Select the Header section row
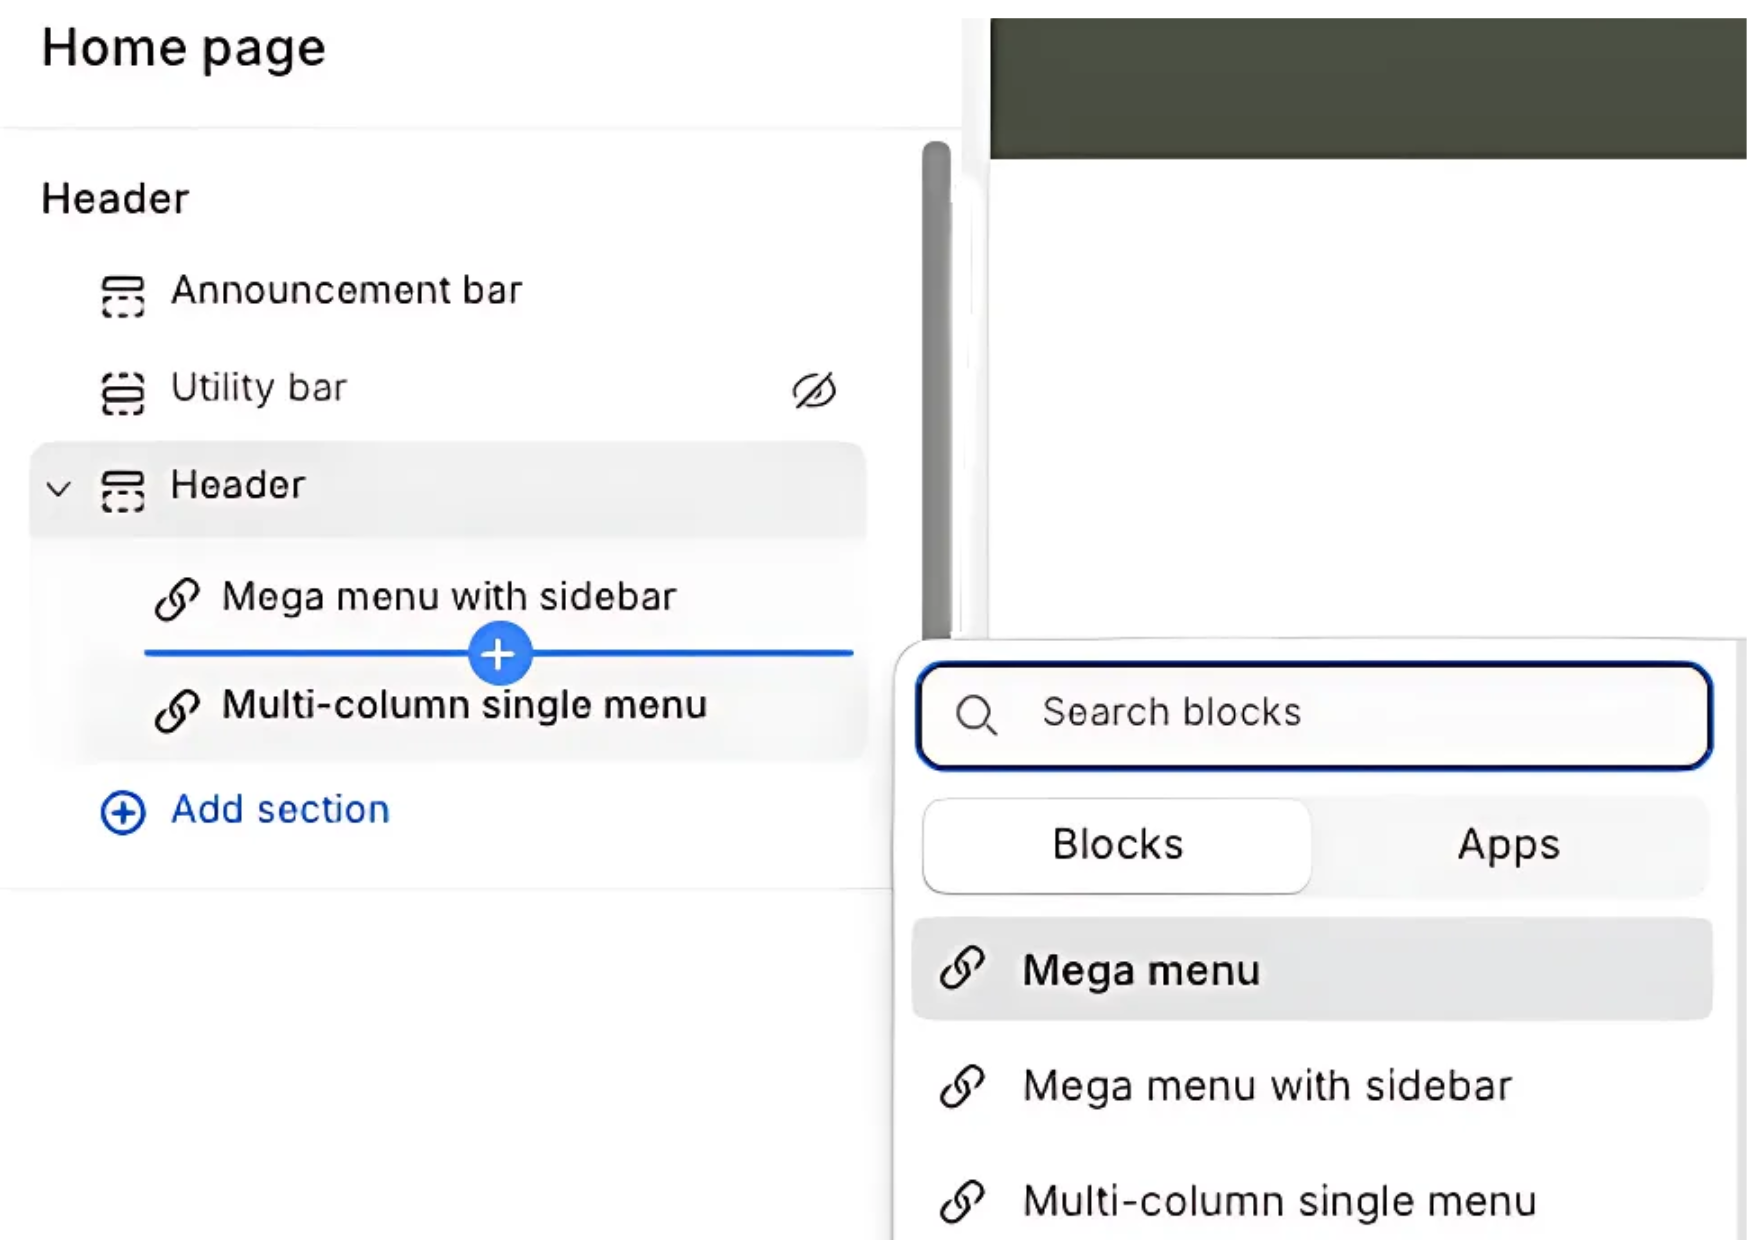 pos(448,489)
